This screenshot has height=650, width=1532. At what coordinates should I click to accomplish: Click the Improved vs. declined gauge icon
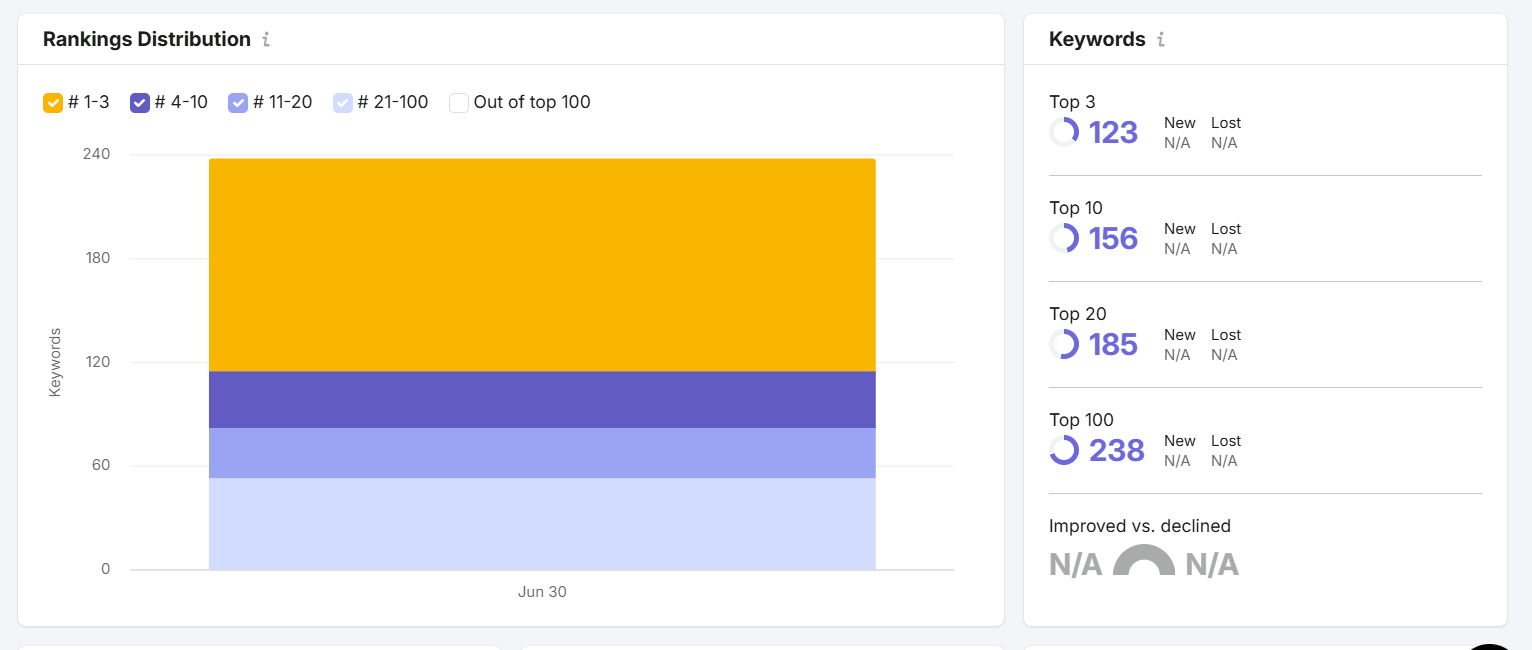pyautogui.click(x=1144, y=560)
